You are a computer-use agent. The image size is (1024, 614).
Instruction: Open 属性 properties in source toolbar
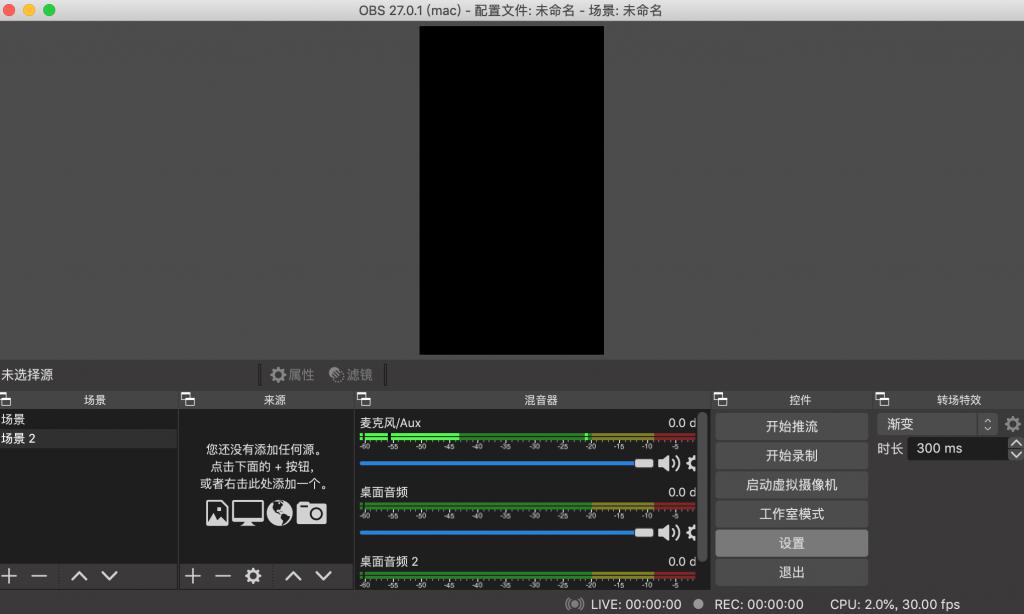[x=293, y=374]
